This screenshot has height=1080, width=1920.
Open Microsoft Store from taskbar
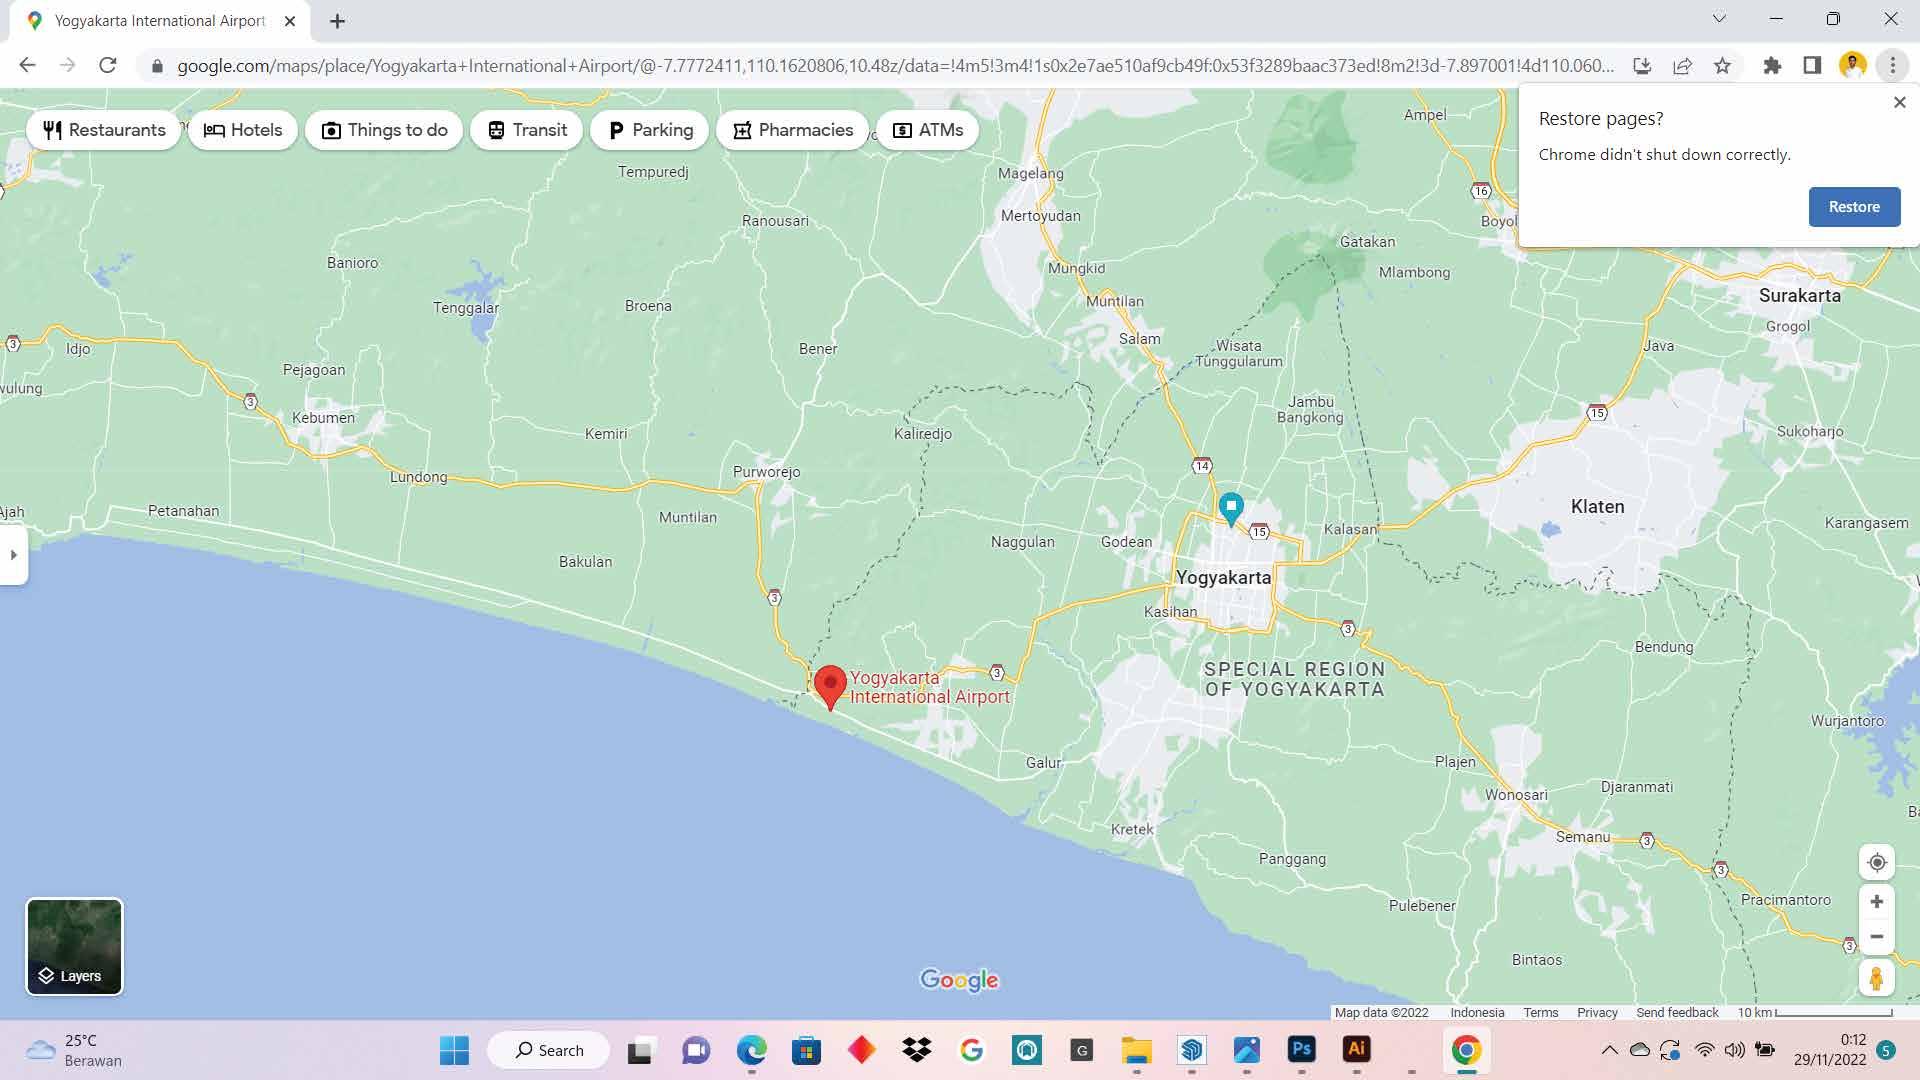pos(806,1050)
